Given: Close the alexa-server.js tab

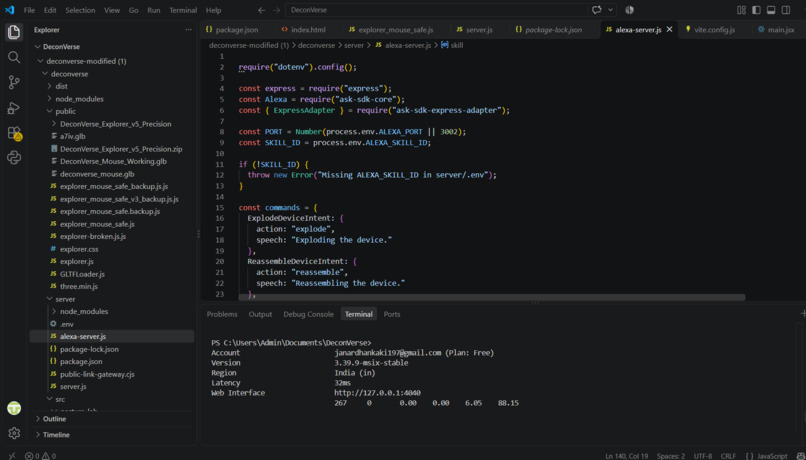Looking at the screenshot, I should pos(669,30).
